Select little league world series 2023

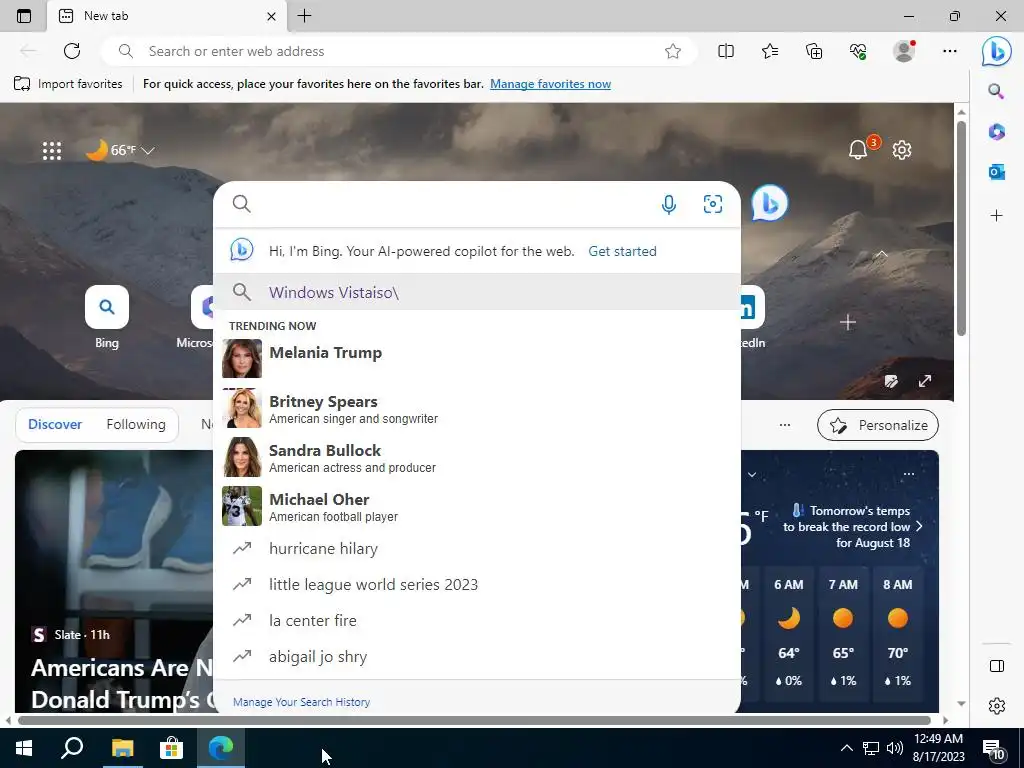click(477, 584)
